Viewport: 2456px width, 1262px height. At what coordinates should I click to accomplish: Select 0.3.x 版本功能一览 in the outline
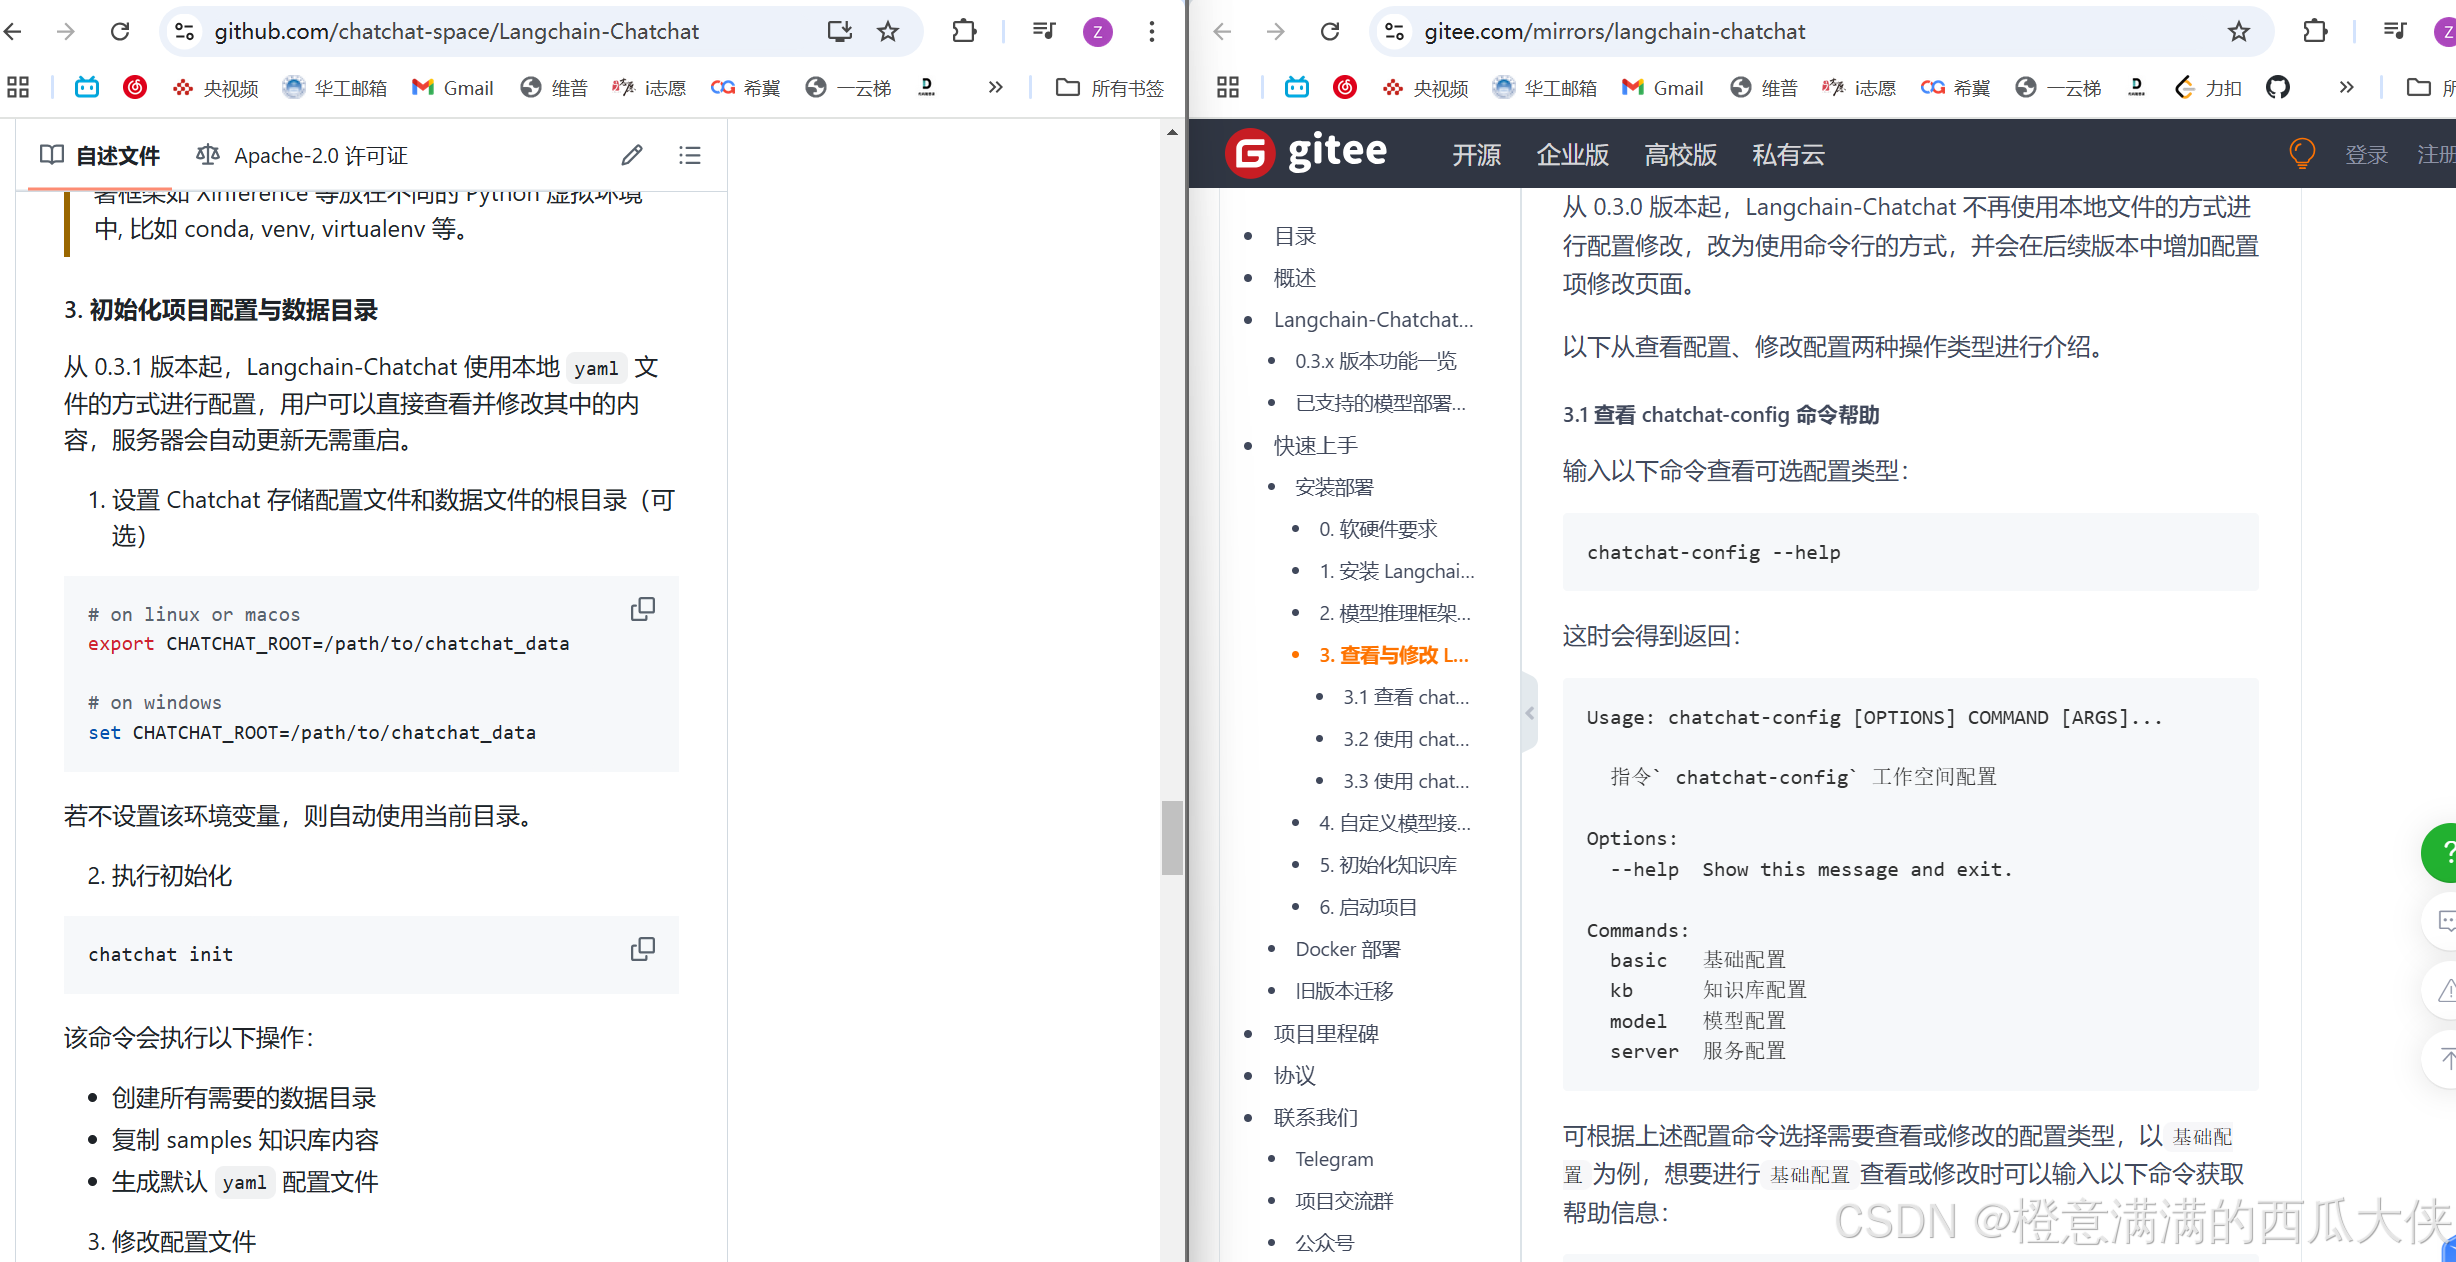(x=1376, y=361)
